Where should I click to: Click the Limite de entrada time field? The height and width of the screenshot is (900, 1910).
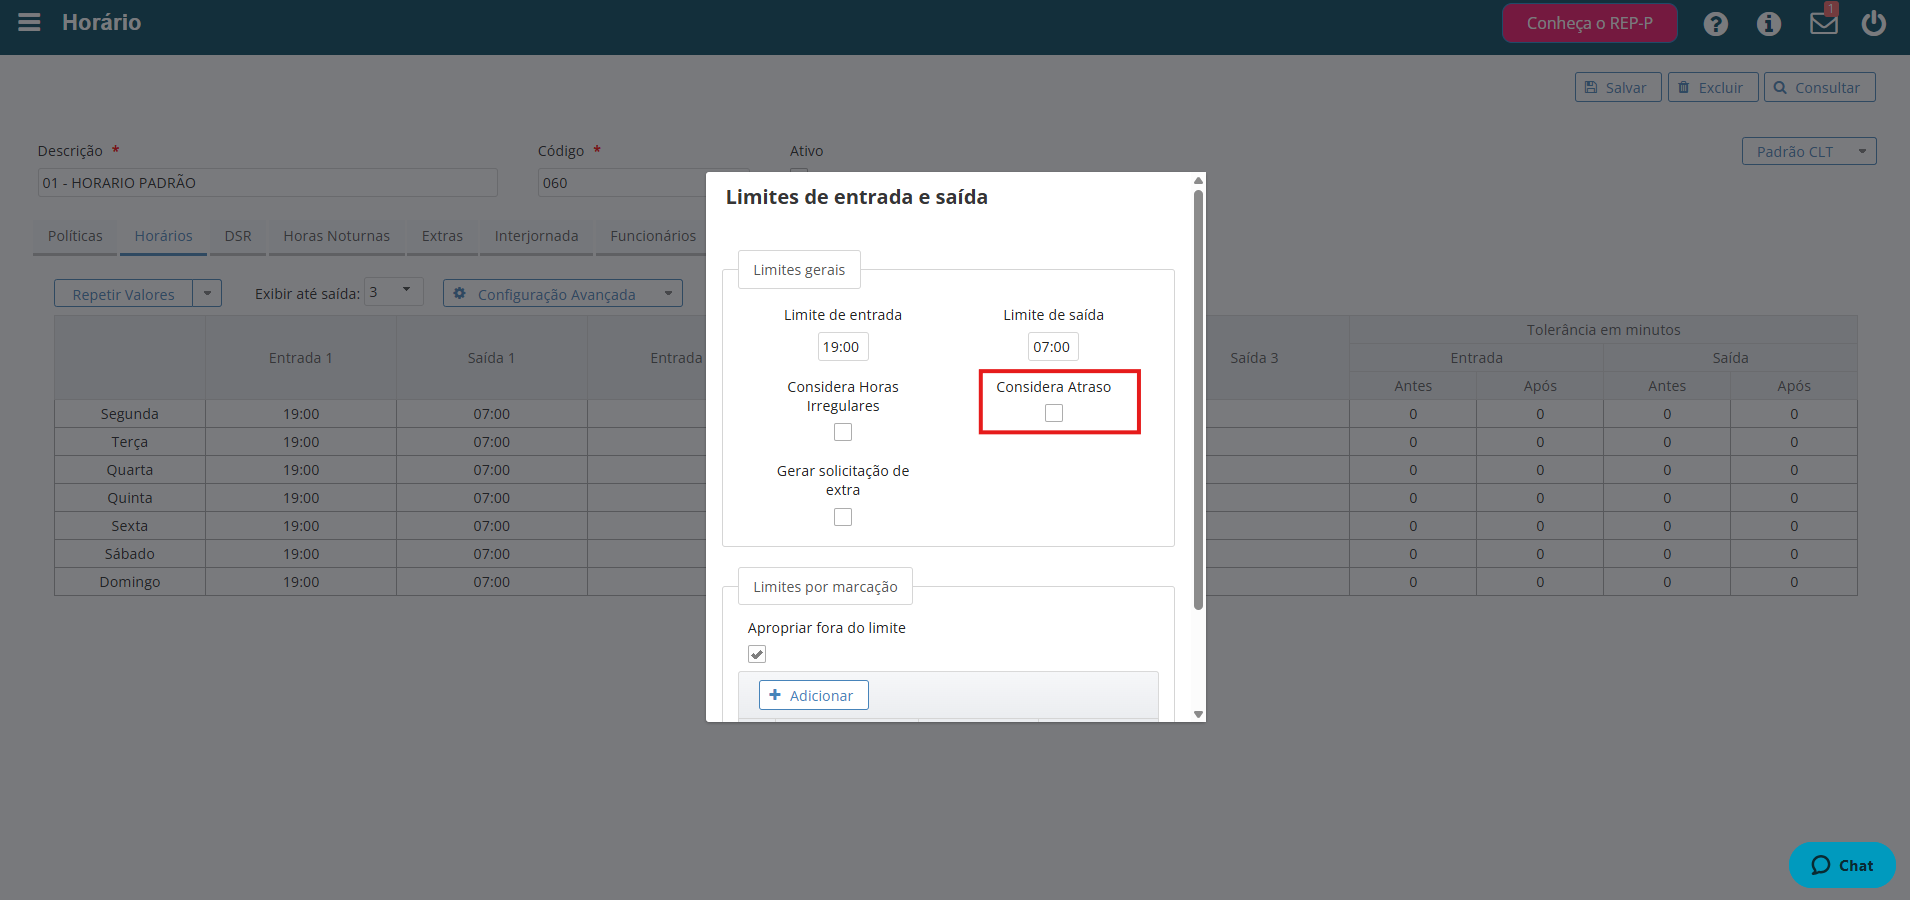click(x=842, y=347)
